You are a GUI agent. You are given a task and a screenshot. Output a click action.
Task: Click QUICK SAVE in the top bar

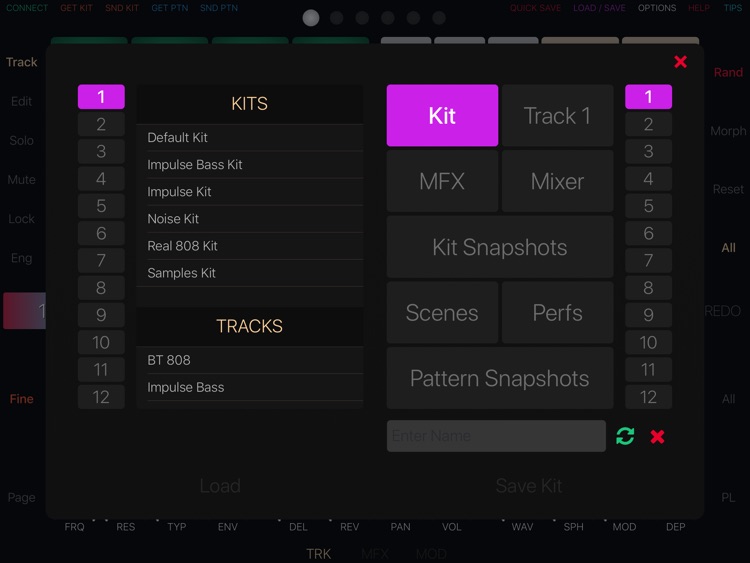[x=535, y=8]
